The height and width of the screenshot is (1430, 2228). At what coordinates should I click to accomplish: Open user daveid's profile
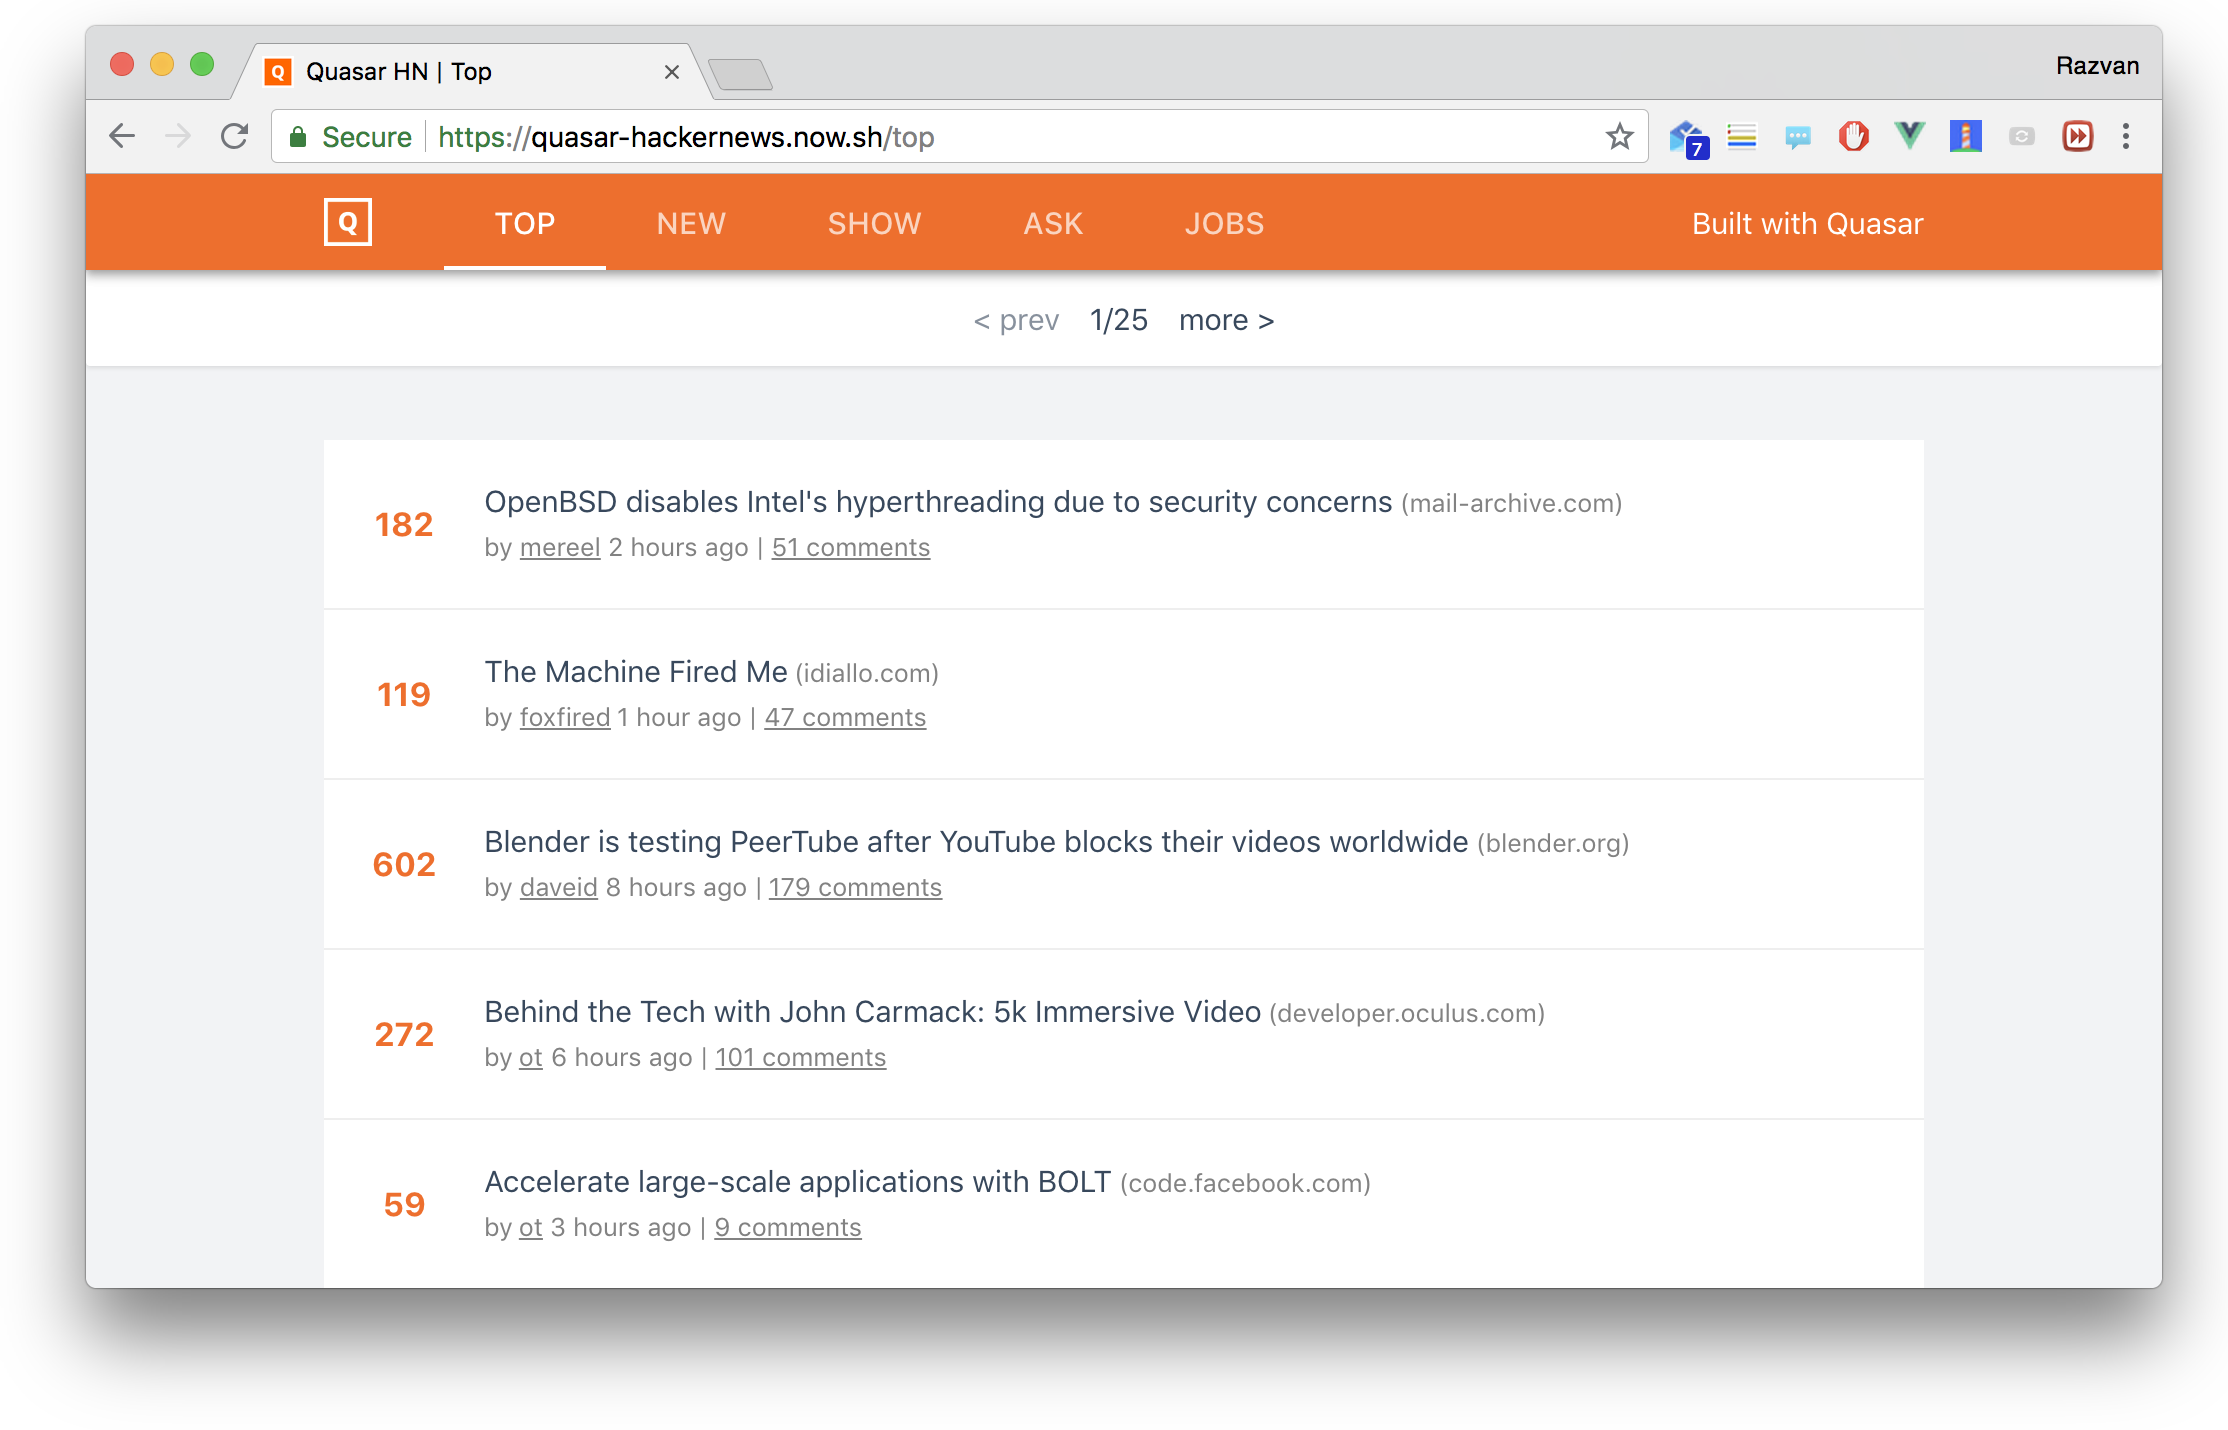point(559,887)
